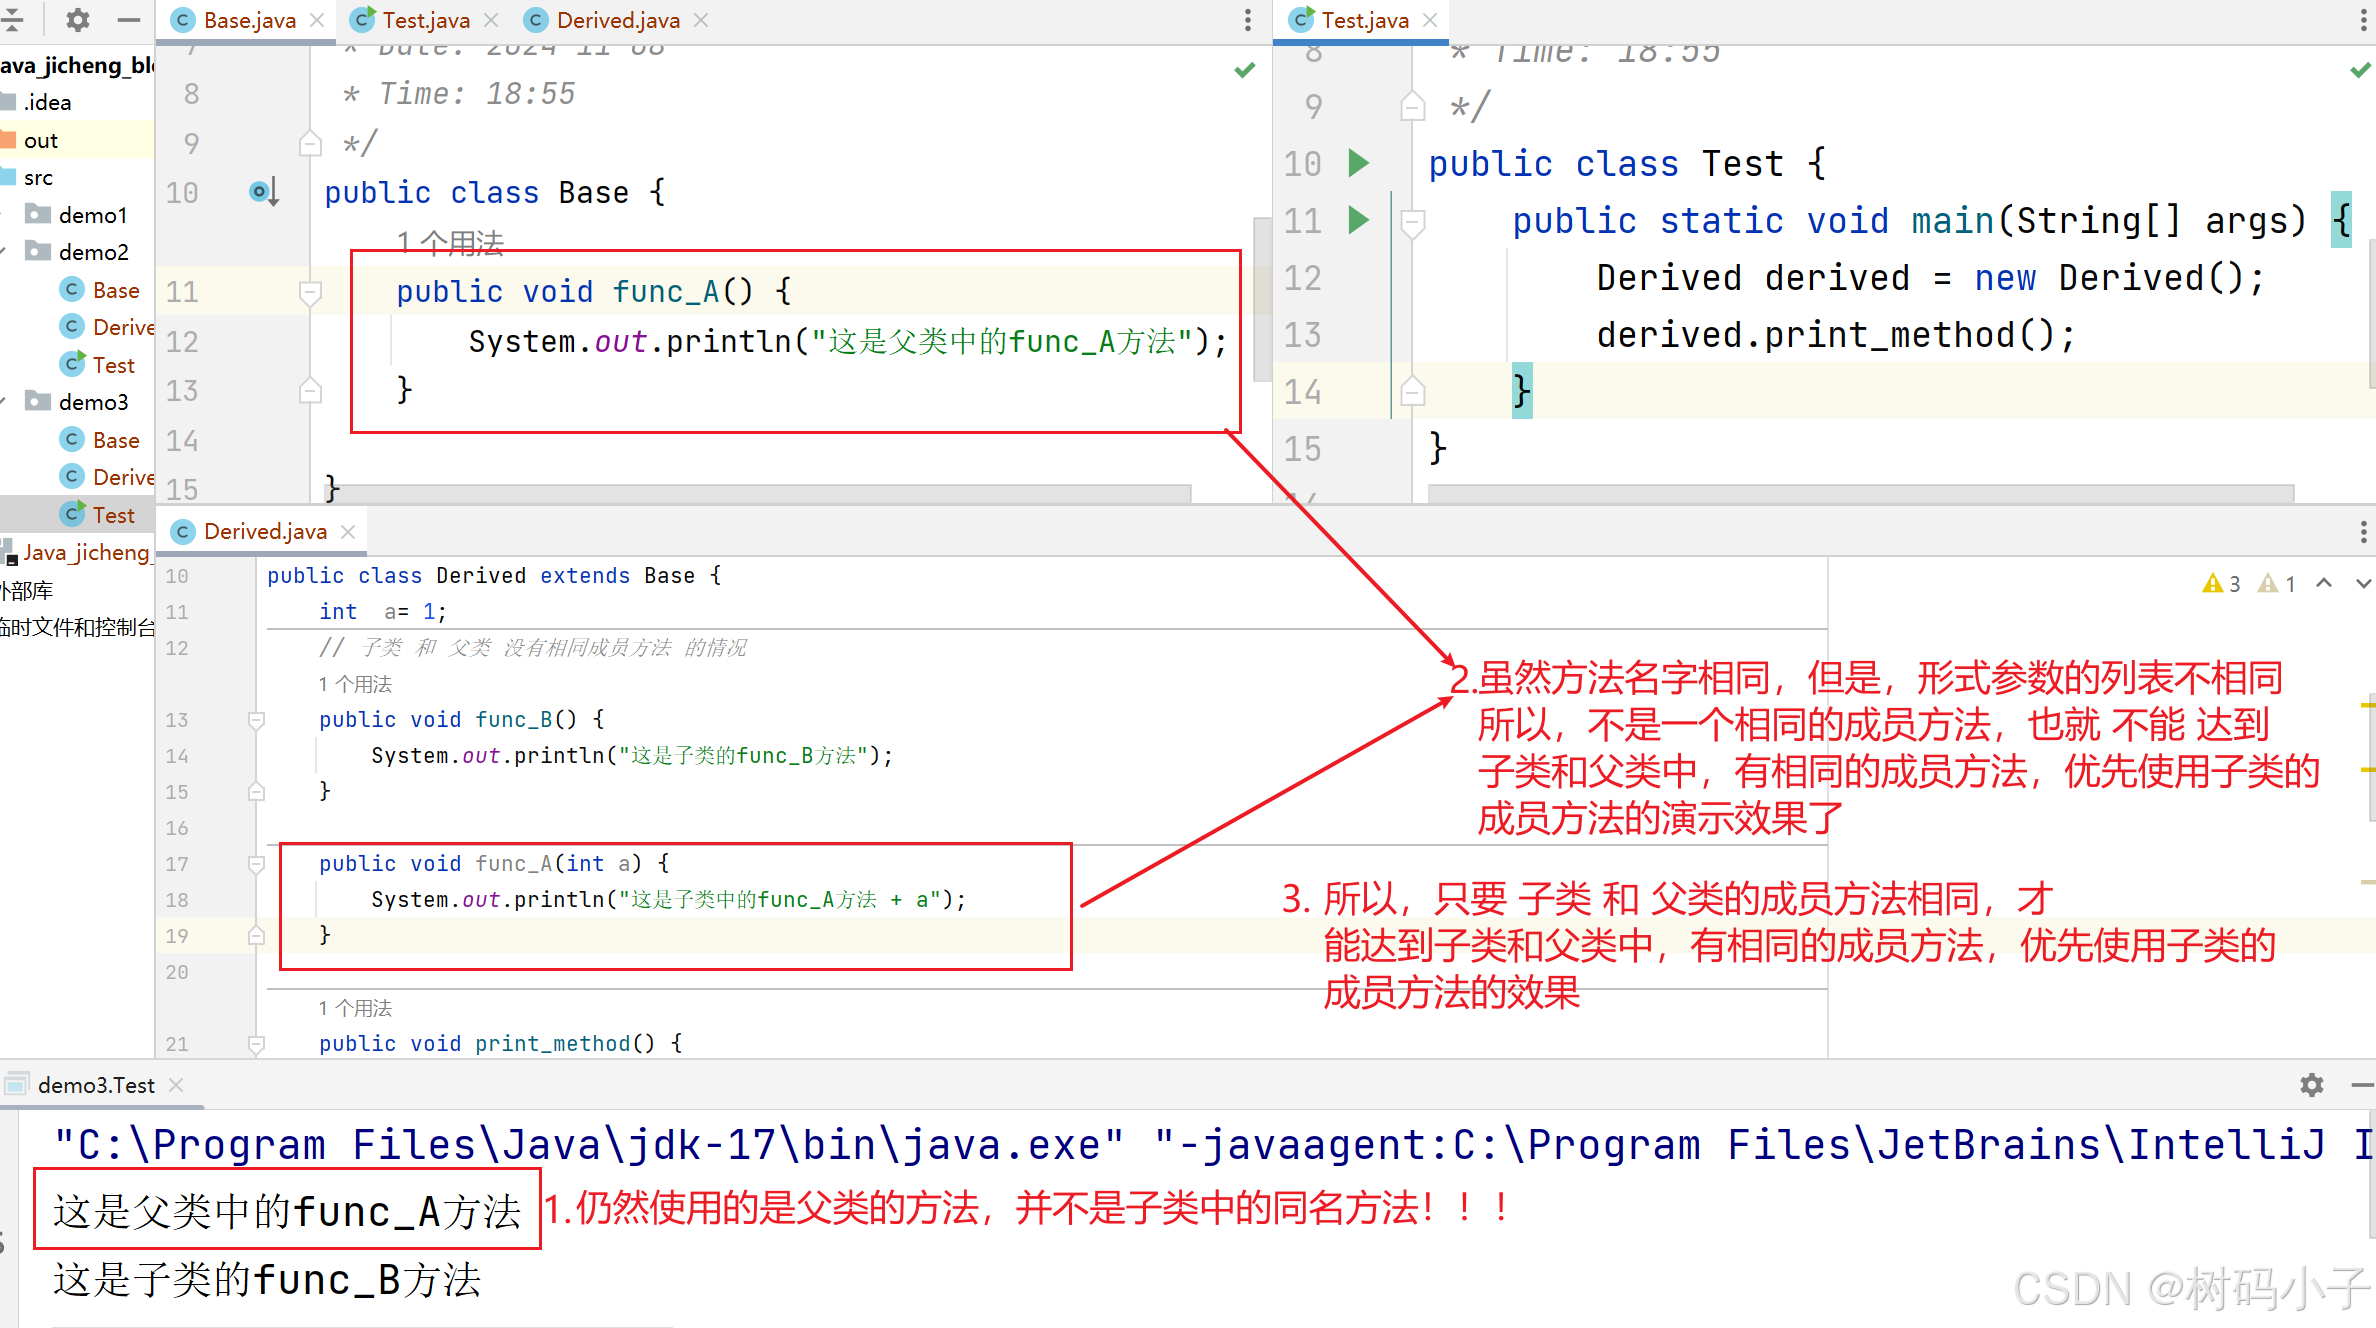Fold the main method in Test.java

[1412, 222]
